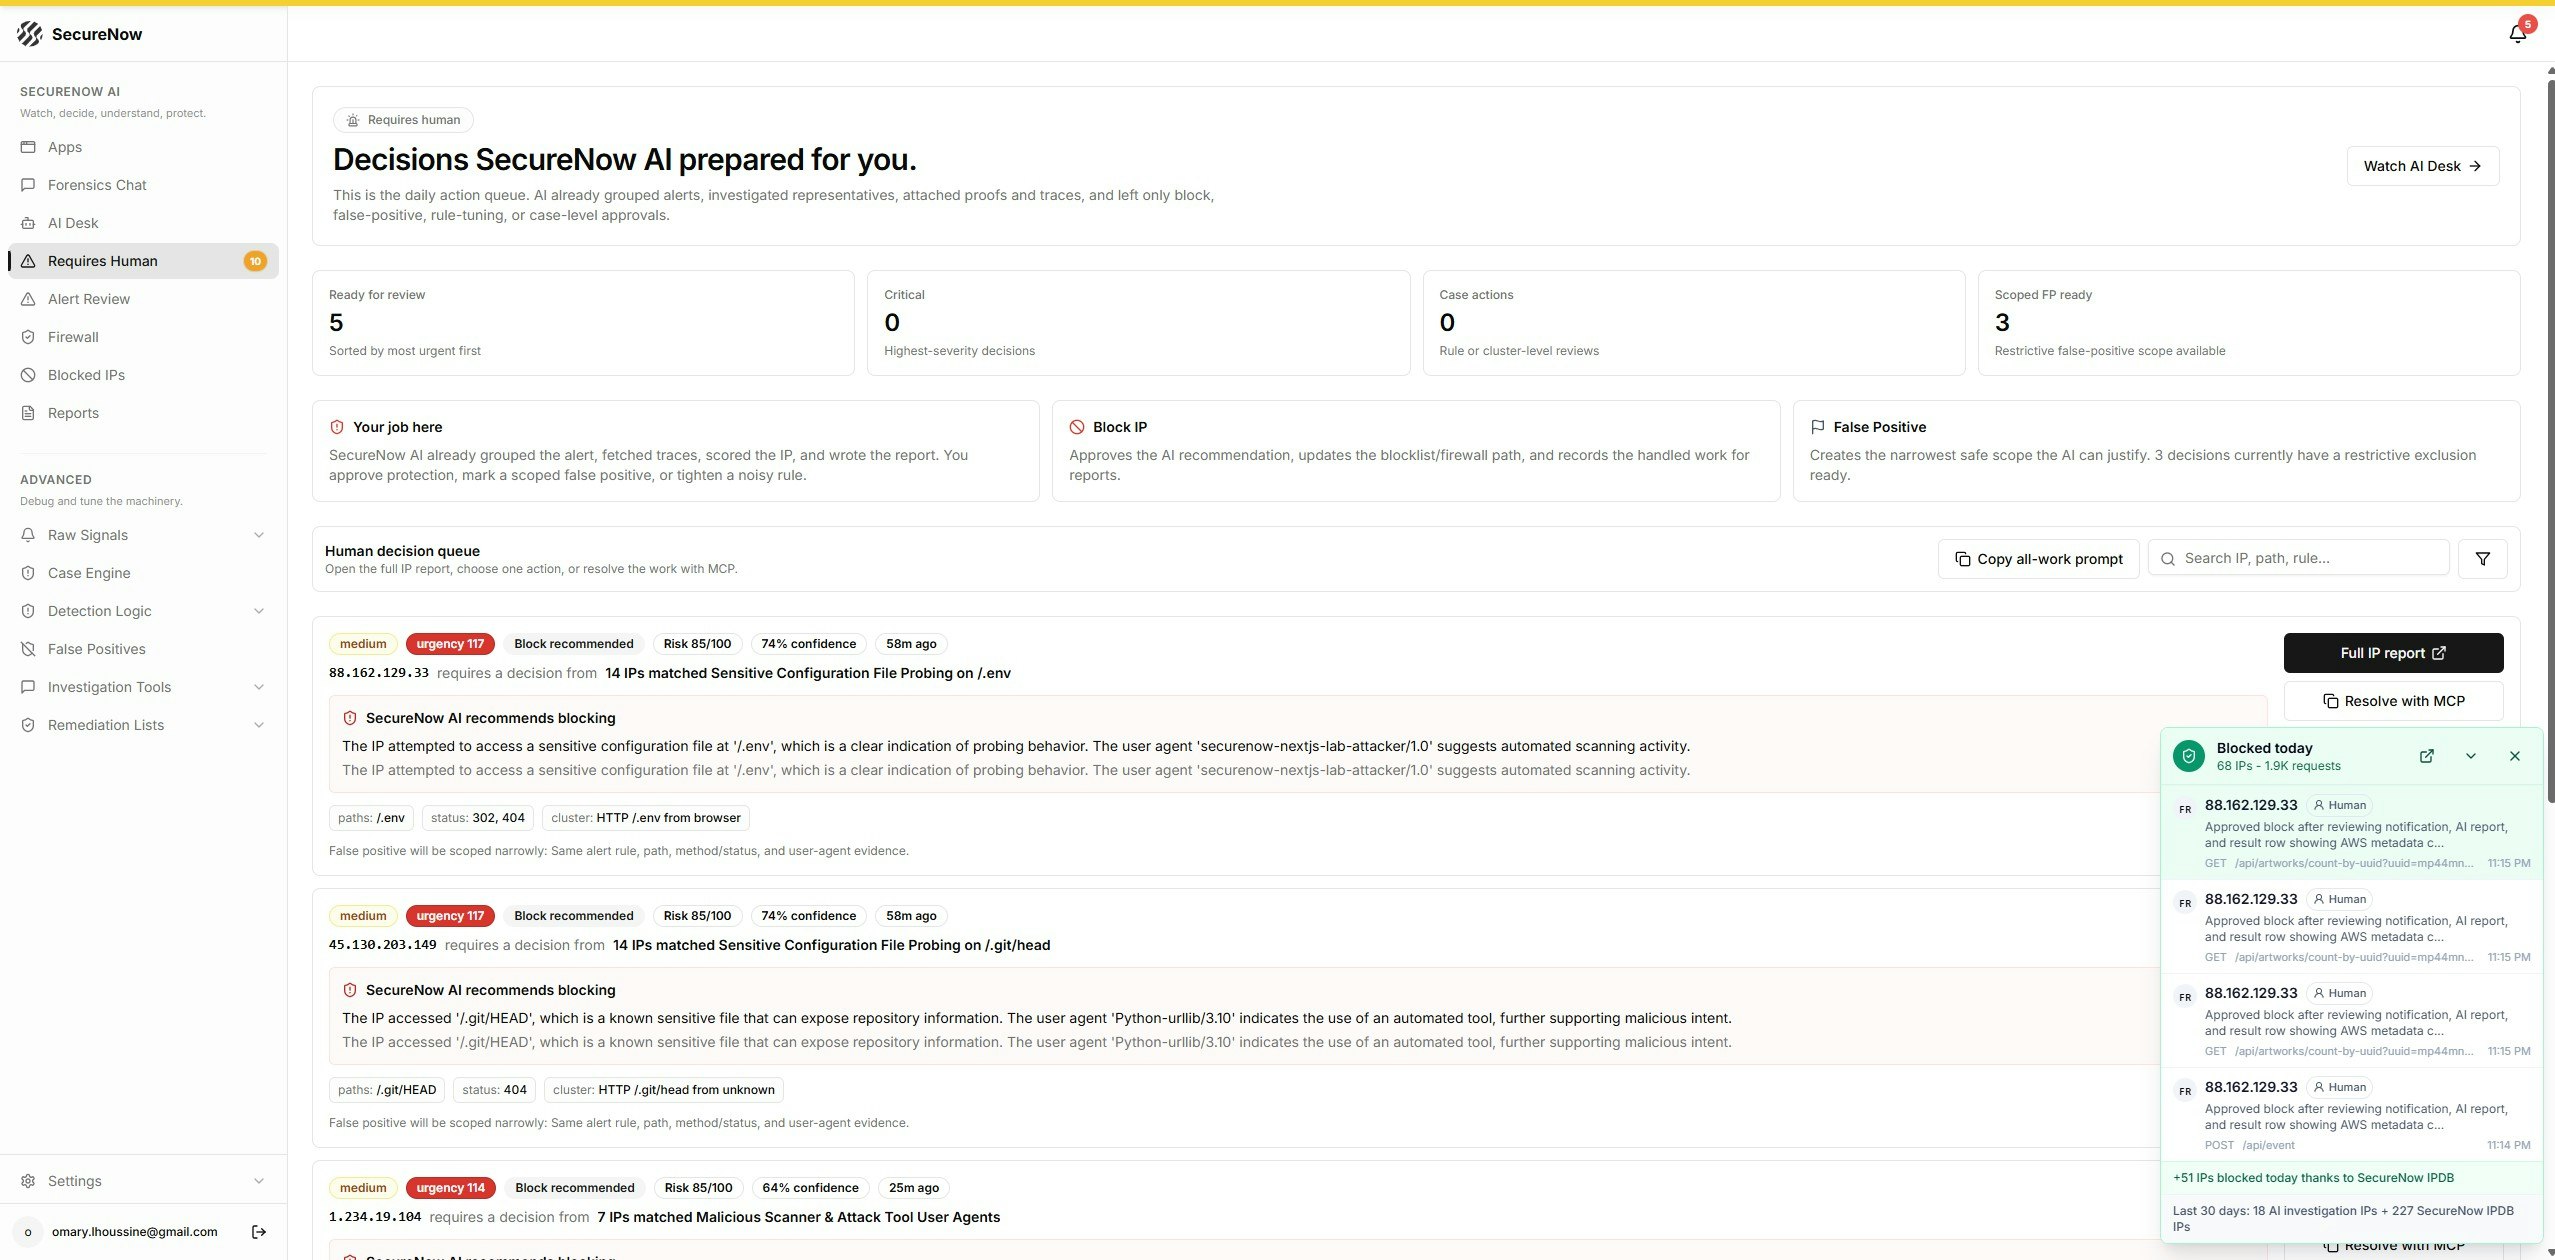Click the page vertical scrollbar

[x=2549, y=440]
